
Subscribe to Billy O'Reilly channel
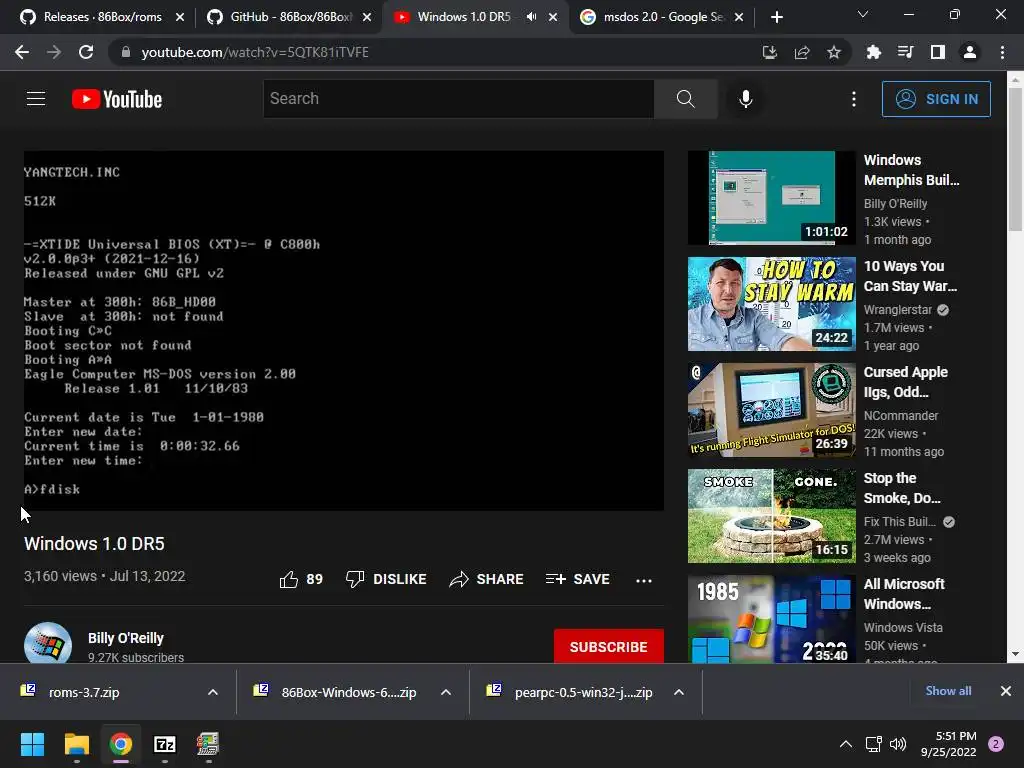[609, 647]
